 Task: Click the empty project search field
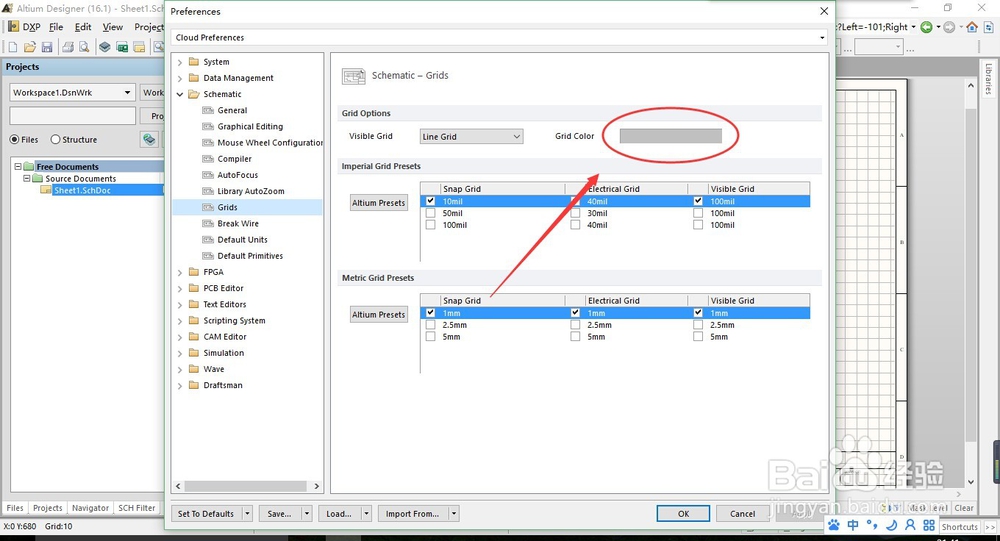(73, 115)
